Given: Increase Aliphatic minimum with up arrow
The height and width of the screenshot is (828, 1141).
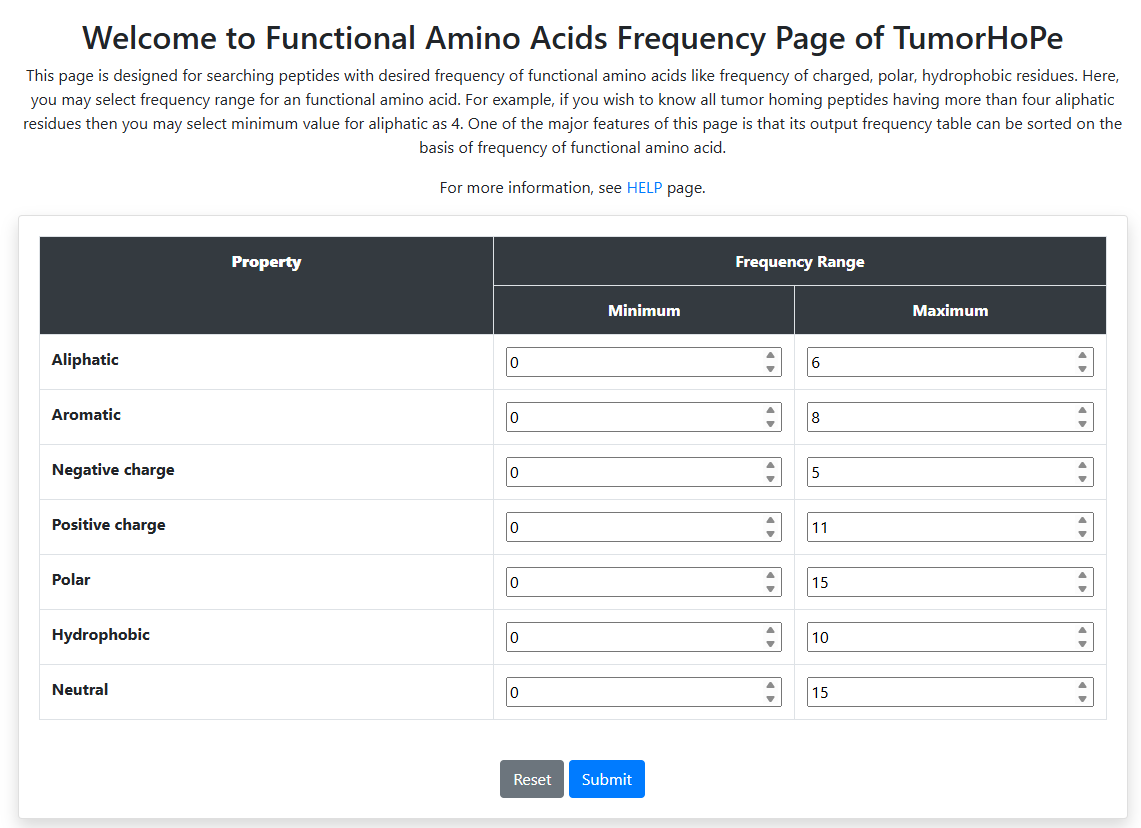Looking at the screenshot, I should 770,356.
